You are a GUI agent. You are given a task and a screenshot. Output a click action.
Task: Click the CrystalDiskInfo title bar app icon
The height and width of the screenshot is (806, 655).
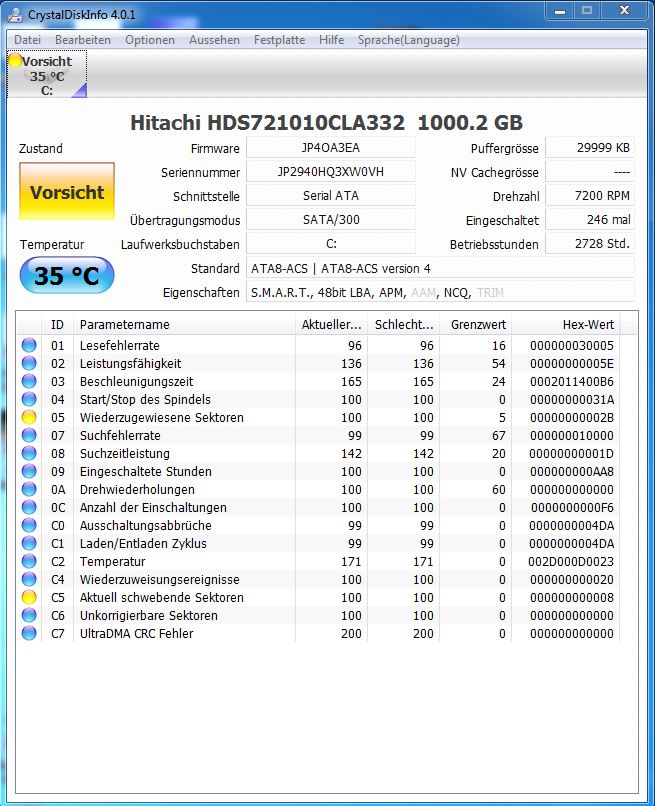tap(15, 14)
